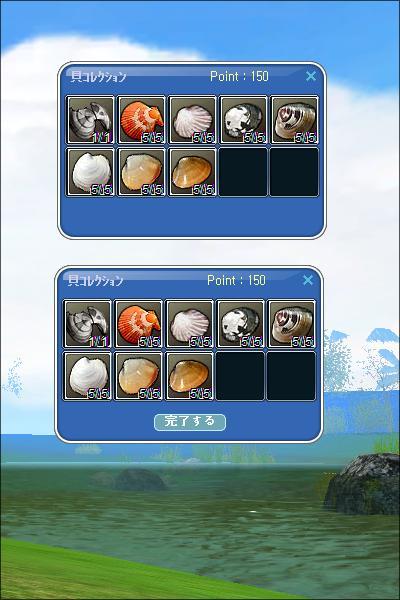This screenshot has width=400, height=600.
Task: Click the first empty slot in top panel
Action: [243, 172]
